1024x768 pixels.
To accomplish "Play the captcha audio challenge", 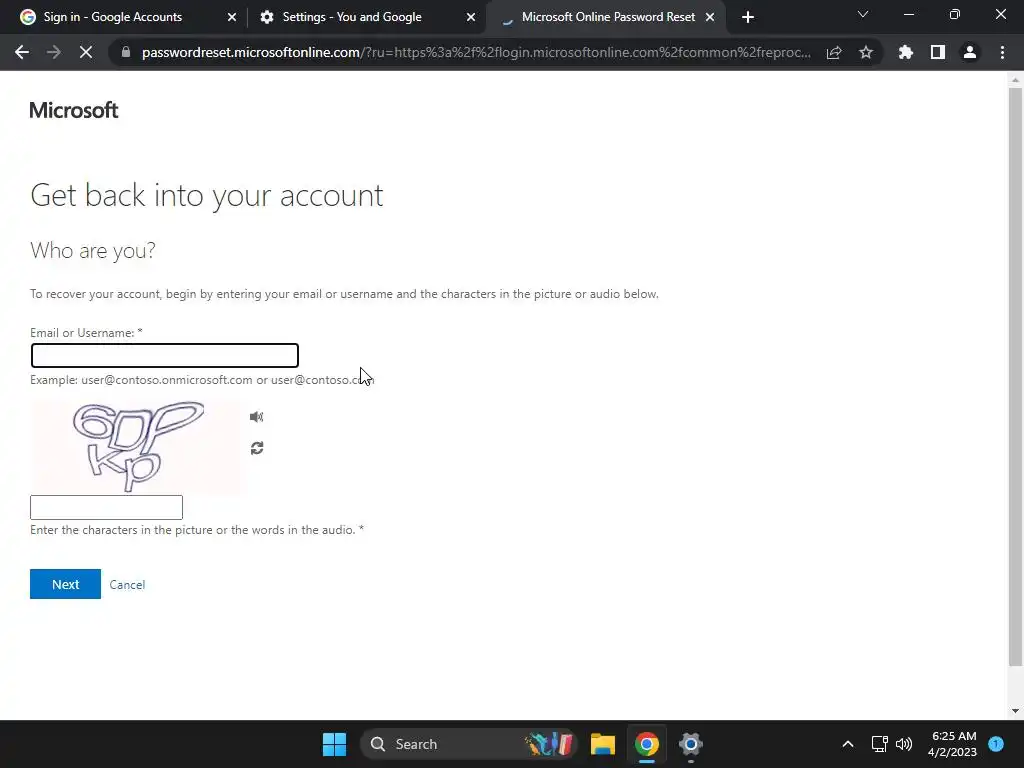I will pyautogui.click(x=257, y=417).
